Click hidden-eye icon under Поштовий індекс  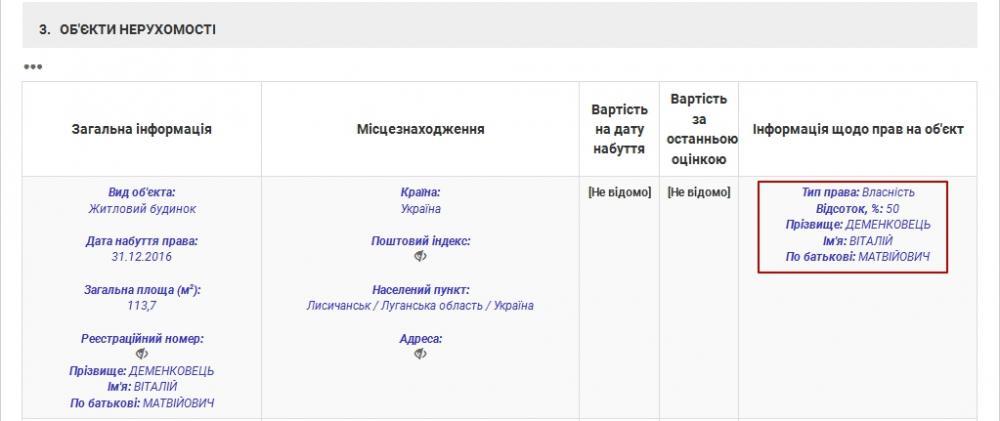click(x=420, y=256)
